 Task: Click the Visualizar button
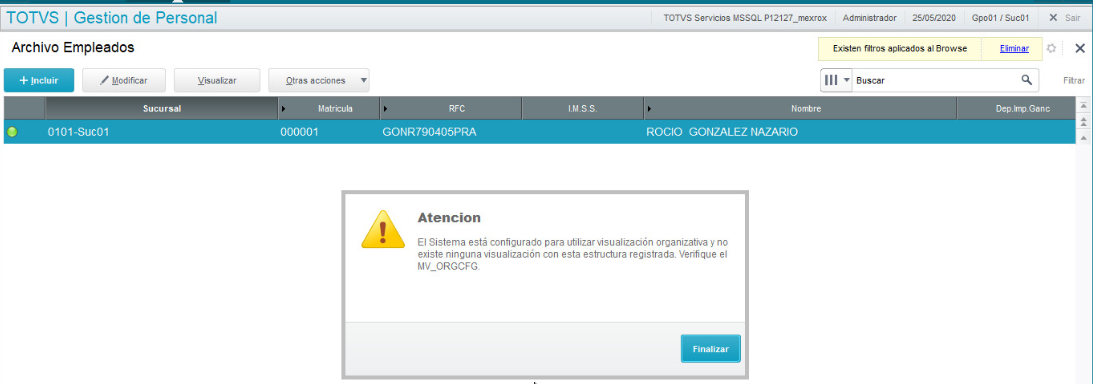pos(217,80)
